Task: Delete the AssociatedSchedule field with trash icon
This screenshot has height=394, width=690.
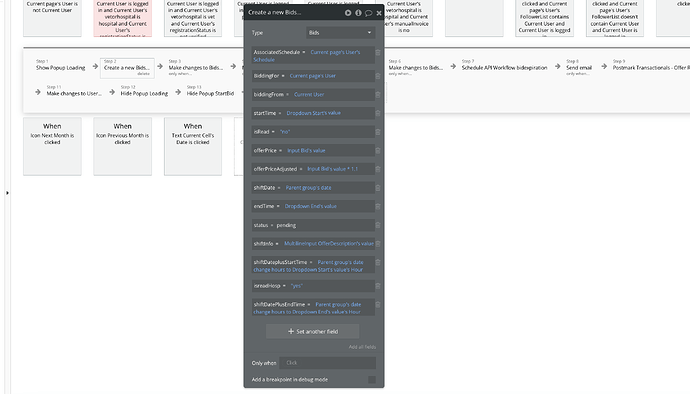Action: pyautogui.click(x=378, y=52)
